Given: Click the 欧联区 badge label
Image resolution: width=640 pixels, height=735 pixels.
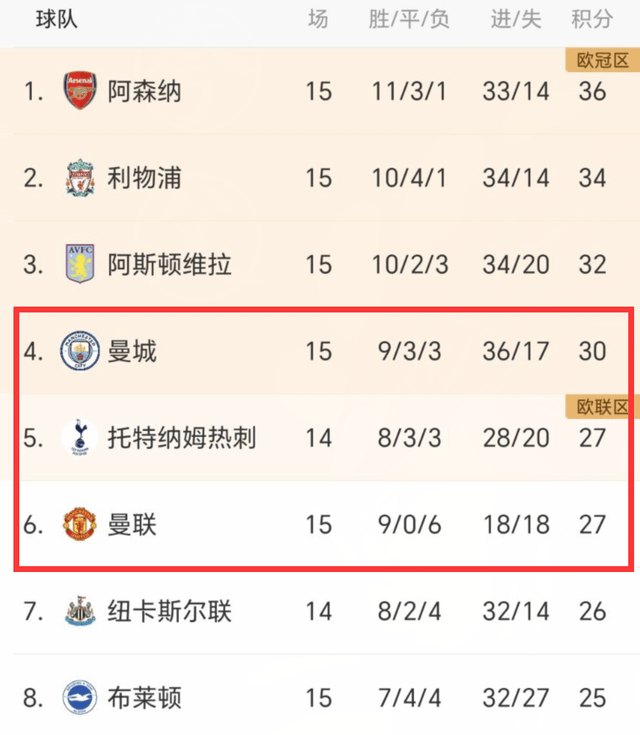Looking at the screenshot, I should tap(602, 407).
